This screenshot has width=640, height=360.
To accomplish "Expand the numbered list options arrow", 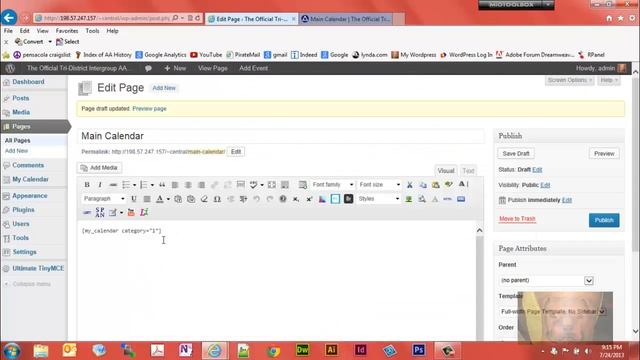I will (x=152, y=185).
